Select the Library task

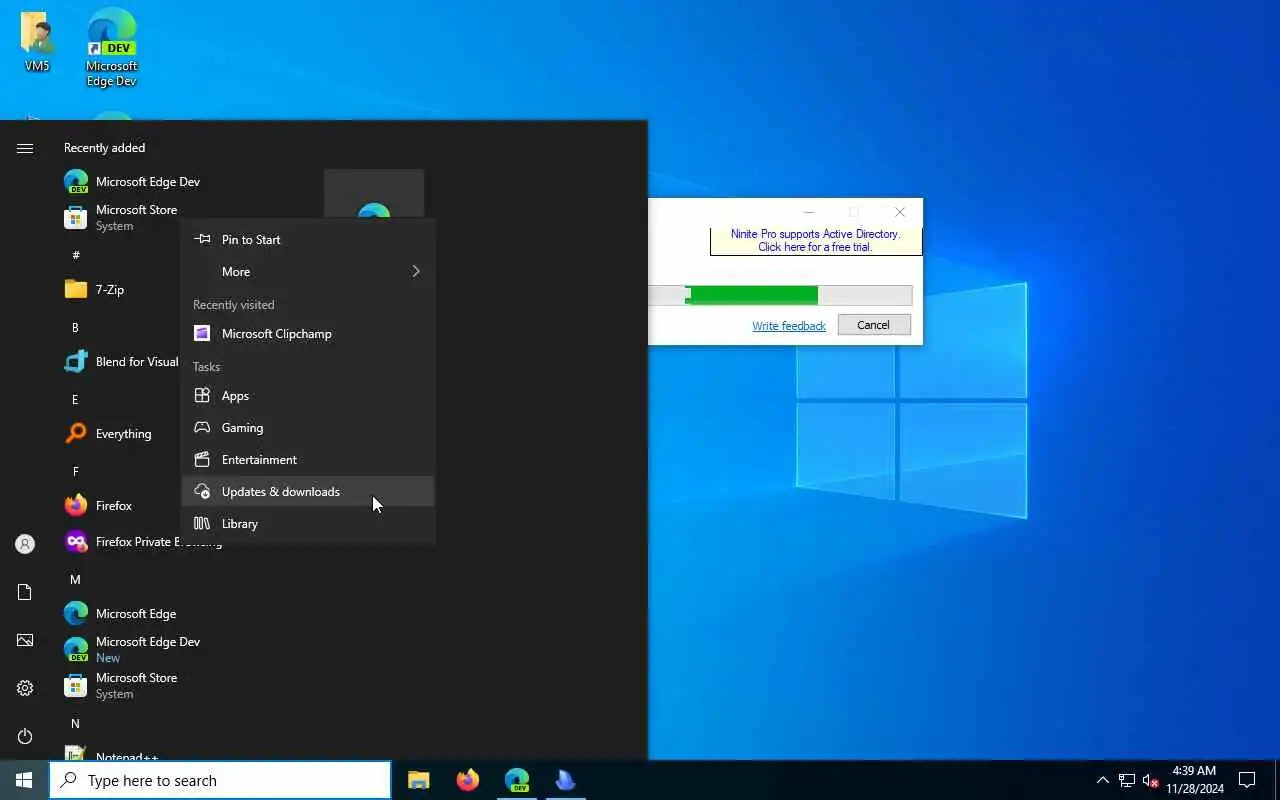308,524
